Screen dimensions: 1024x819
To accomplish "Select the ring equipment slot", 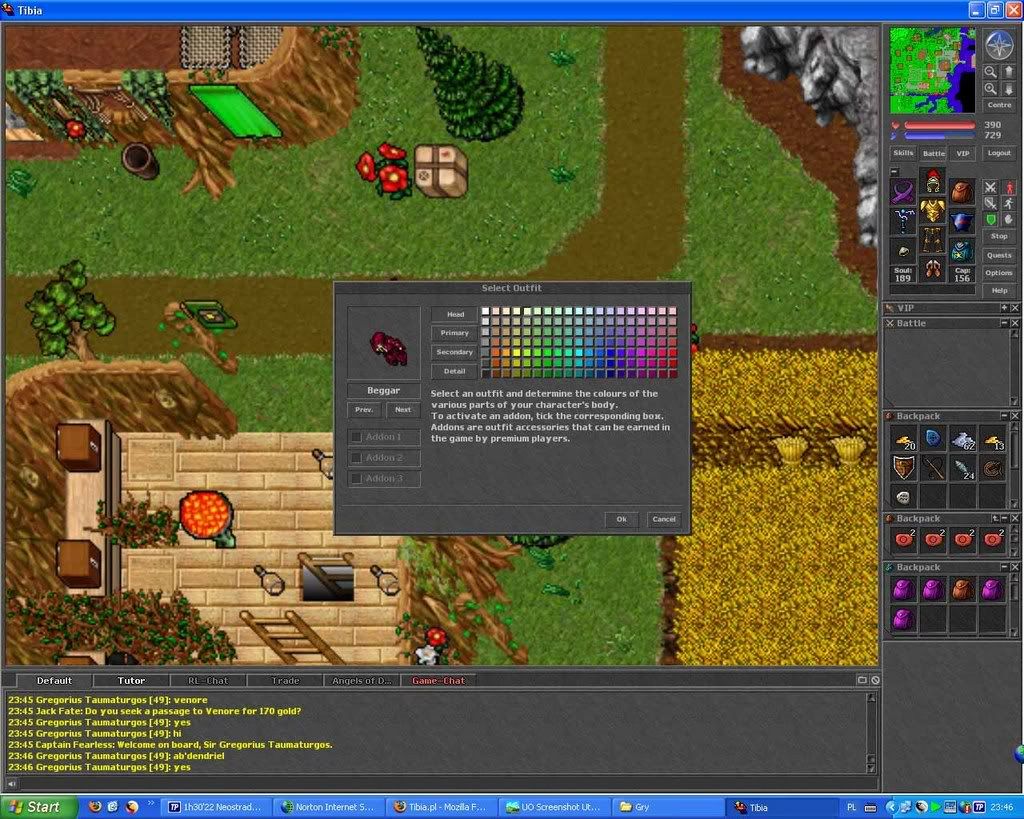I will pyautogui.click(x=903, y=251).
